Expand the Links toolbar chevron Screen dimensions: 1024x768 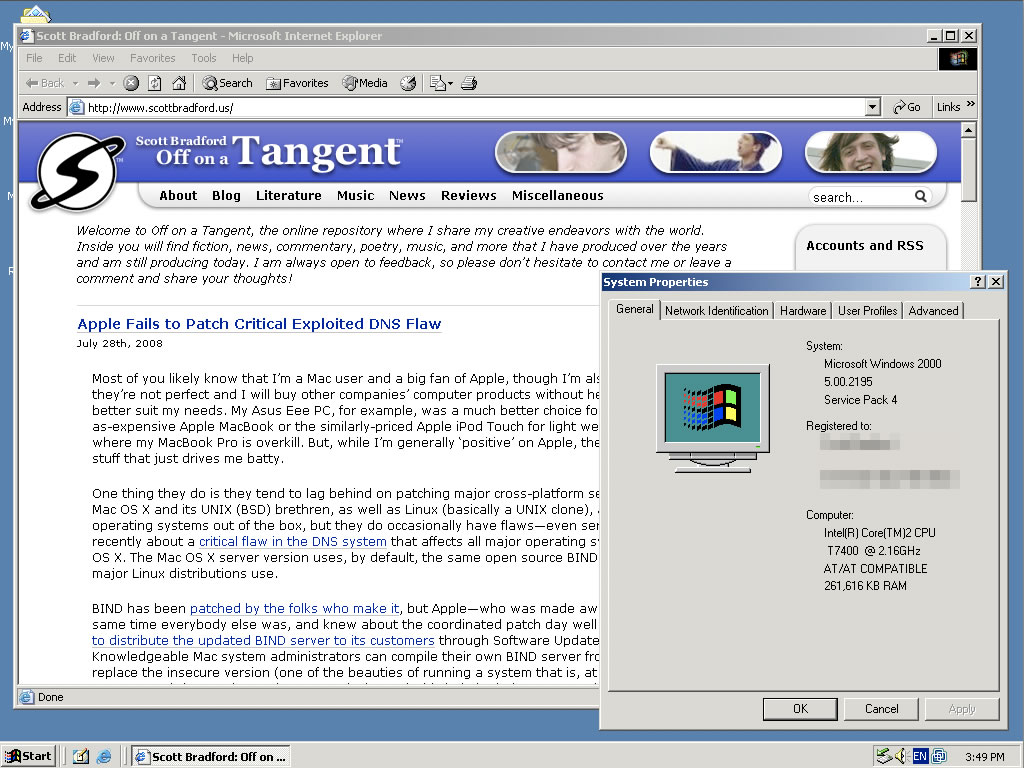[x=970, y=105]
